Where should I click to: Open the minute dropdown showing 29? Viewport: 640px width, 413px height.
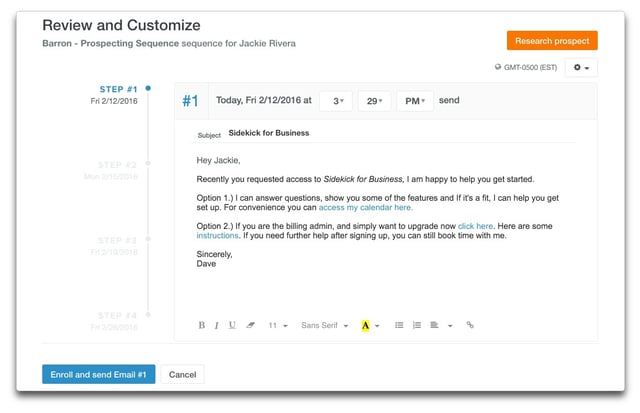[x=374, y=101]
